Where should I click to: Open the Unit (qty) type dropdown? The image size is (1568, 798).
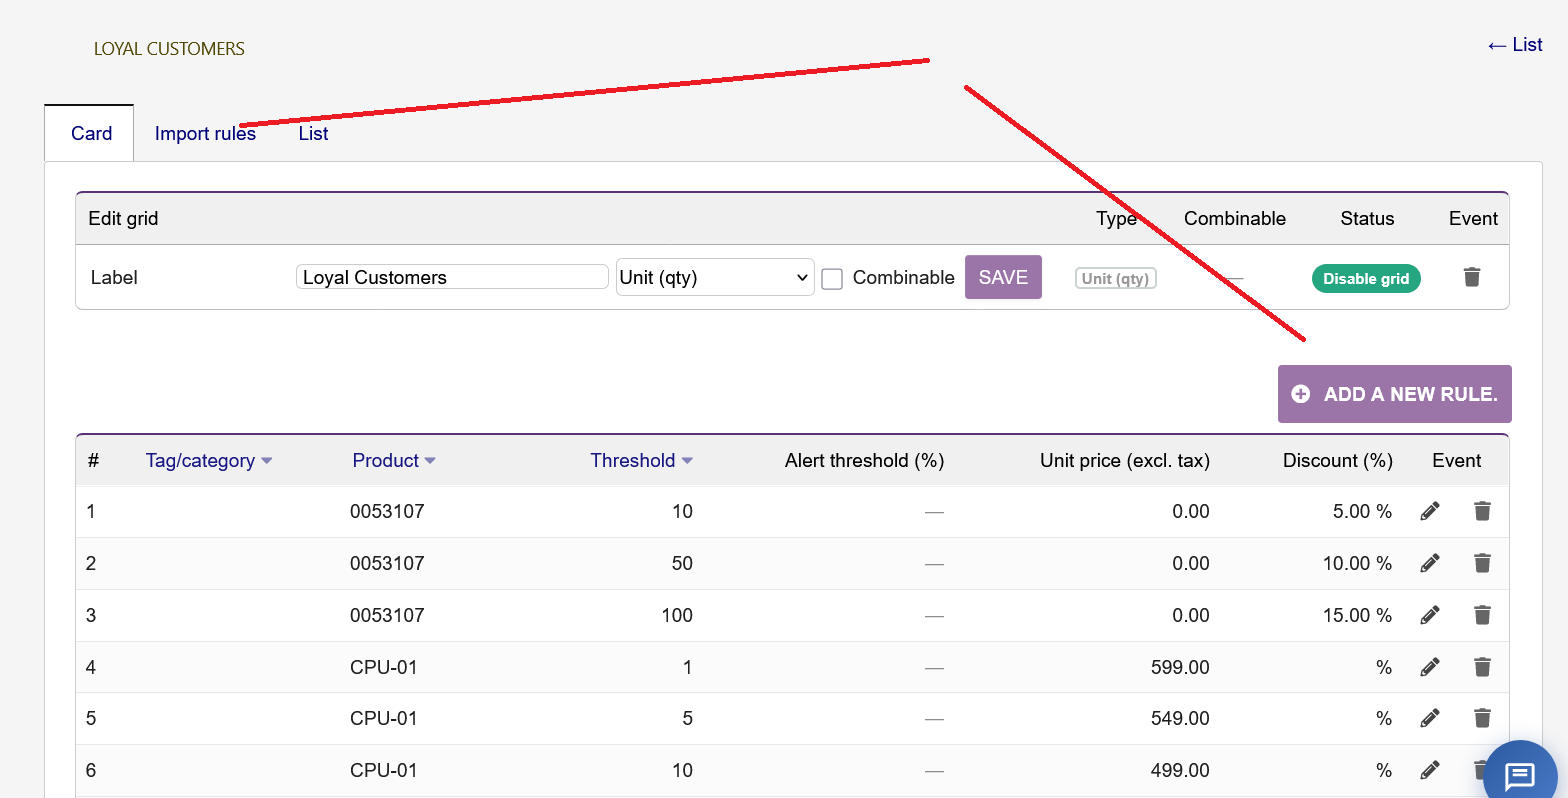pyautogui.click(x=715, y=277)
